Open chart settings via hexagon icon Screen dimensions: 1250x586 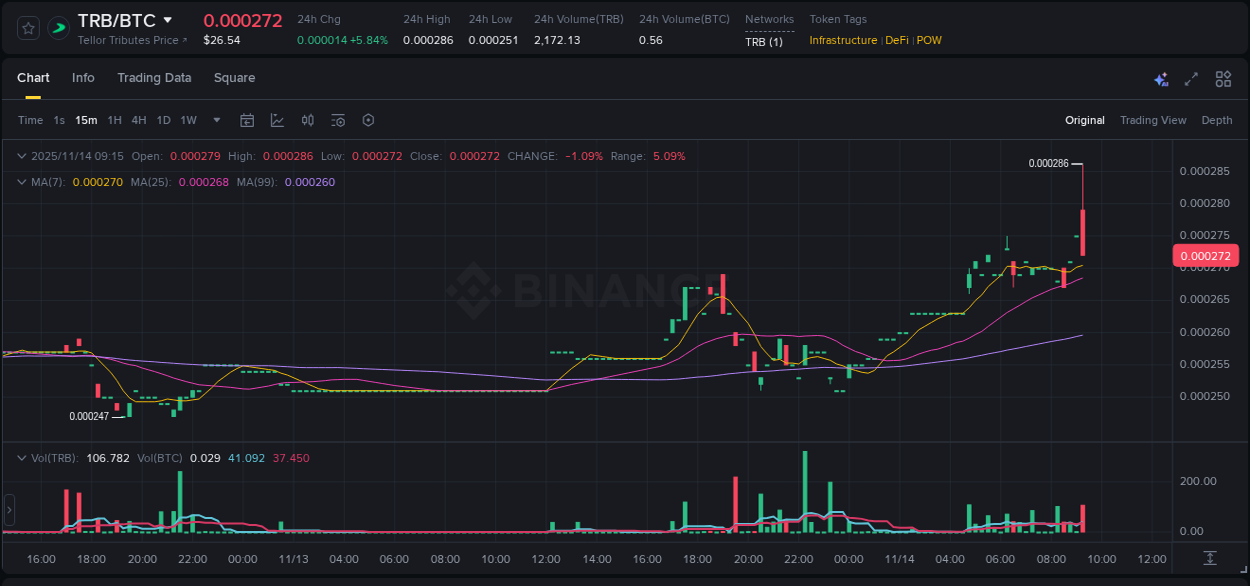368,120
